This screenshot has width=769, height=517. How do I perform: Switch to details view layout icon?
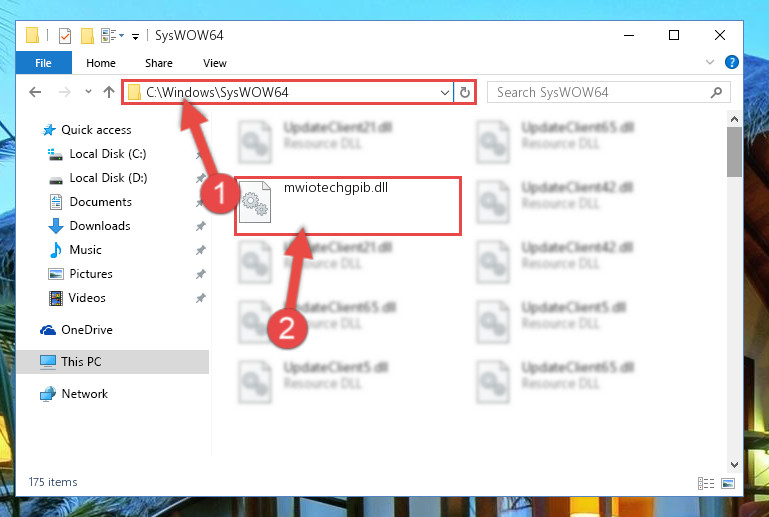[x=706, y=483]
